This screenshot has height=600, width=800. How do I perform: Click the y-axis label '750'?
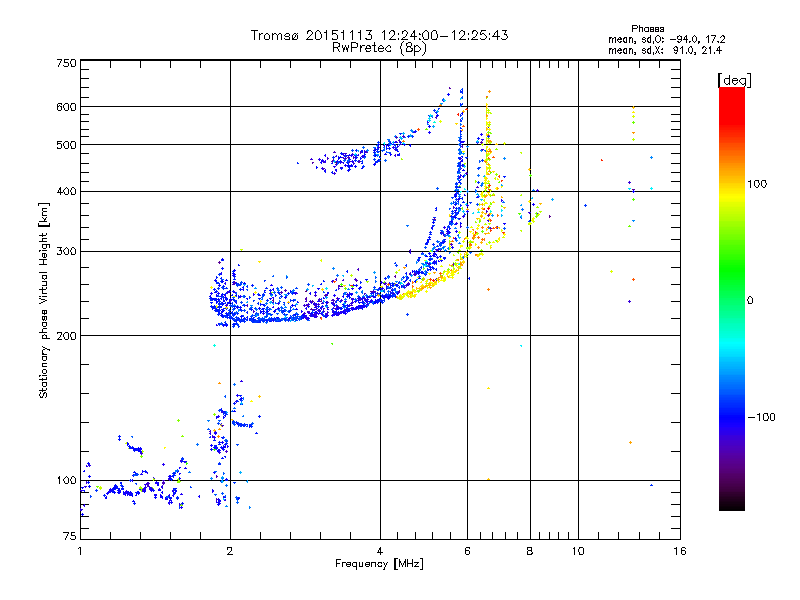pos(67,63)
